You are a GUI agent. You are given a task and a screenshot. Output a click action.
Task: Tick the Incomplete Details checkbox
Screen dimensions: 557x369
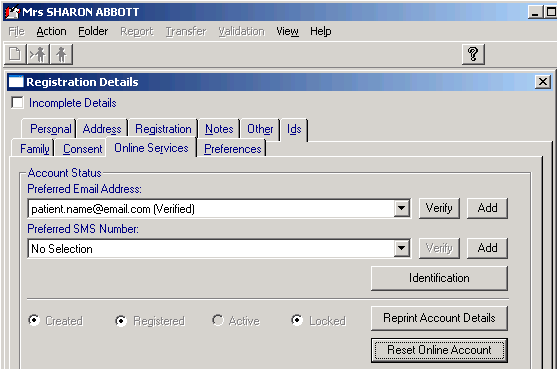pos(17,103)
